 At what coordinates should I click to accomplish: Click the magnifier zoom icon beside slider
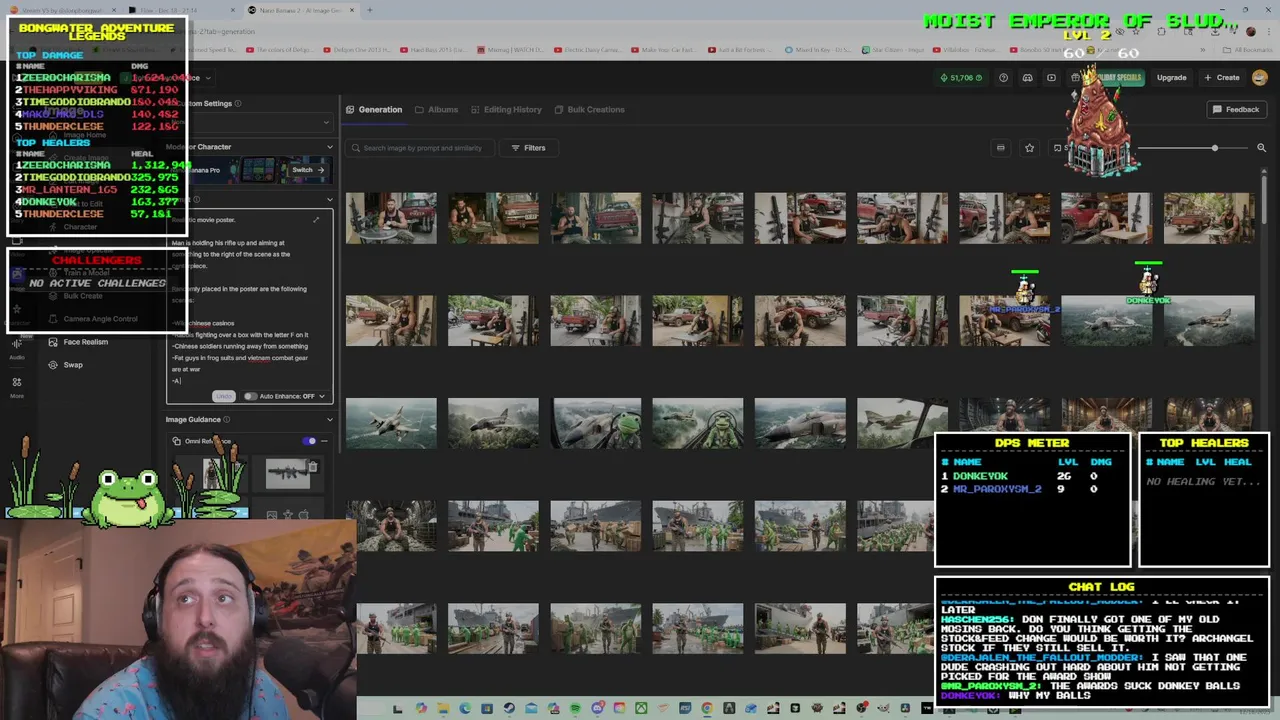tap(1261, 148)
